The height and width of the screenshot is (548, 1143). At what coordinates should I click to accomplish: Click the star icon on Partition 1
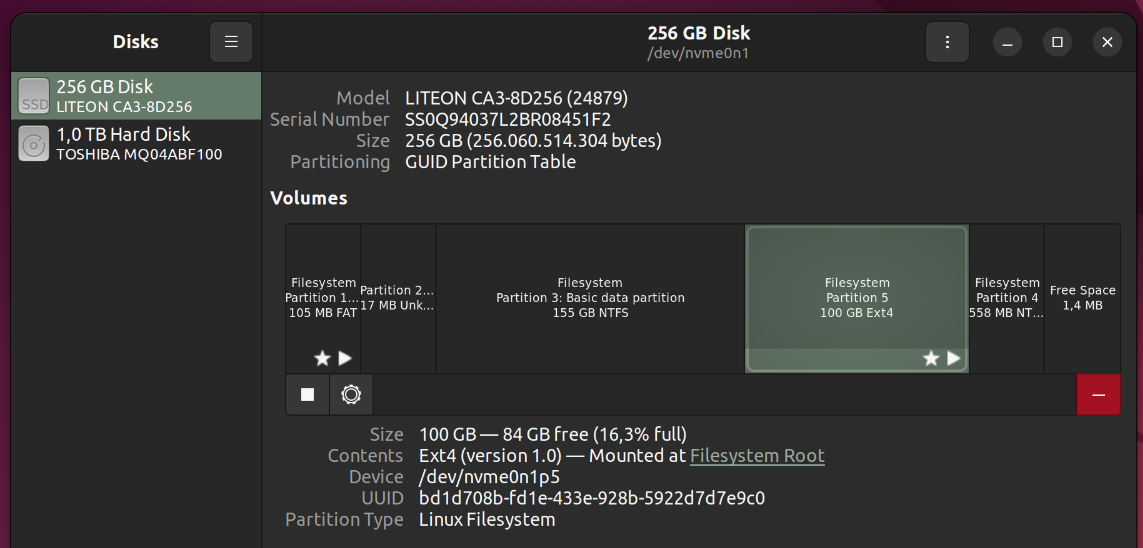[322, 358]
